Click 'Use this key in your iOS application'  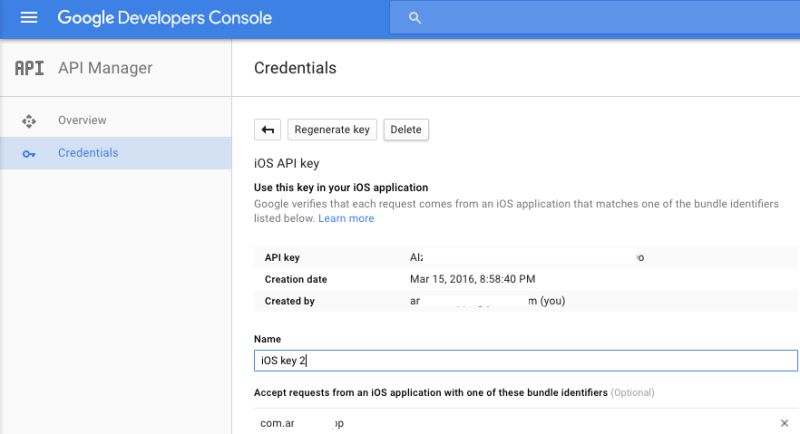(x=341, y=188)
